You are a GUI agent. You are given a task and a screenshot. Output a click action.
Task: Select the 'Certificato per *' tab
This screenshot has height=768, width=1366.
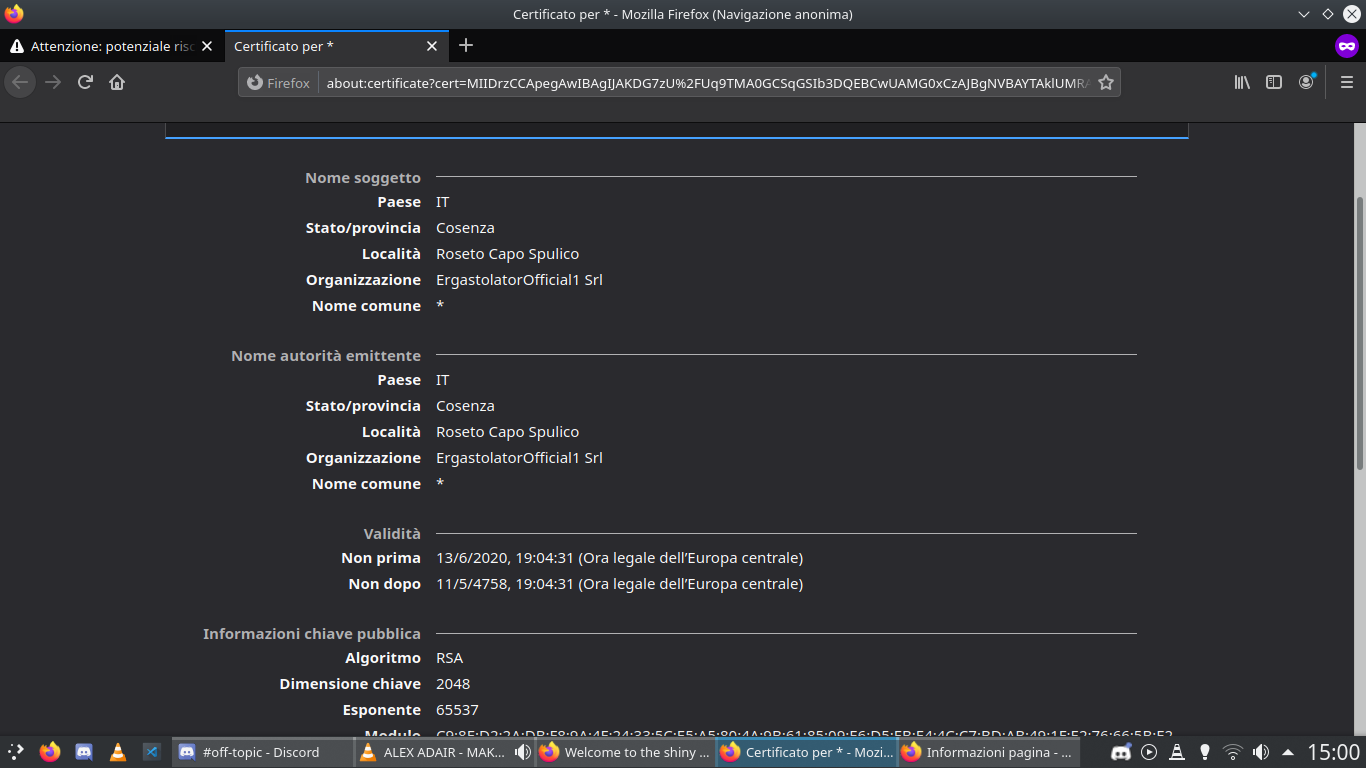(334, 46)
